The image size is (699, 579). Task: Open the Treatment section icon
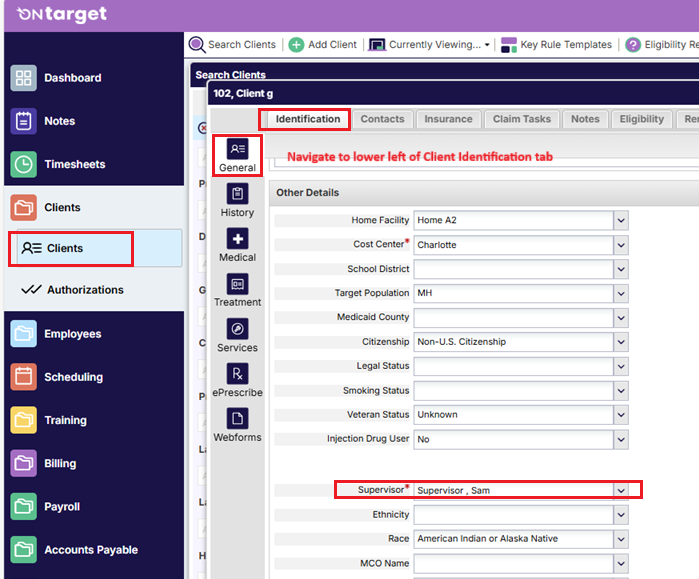tap(238, 284)
